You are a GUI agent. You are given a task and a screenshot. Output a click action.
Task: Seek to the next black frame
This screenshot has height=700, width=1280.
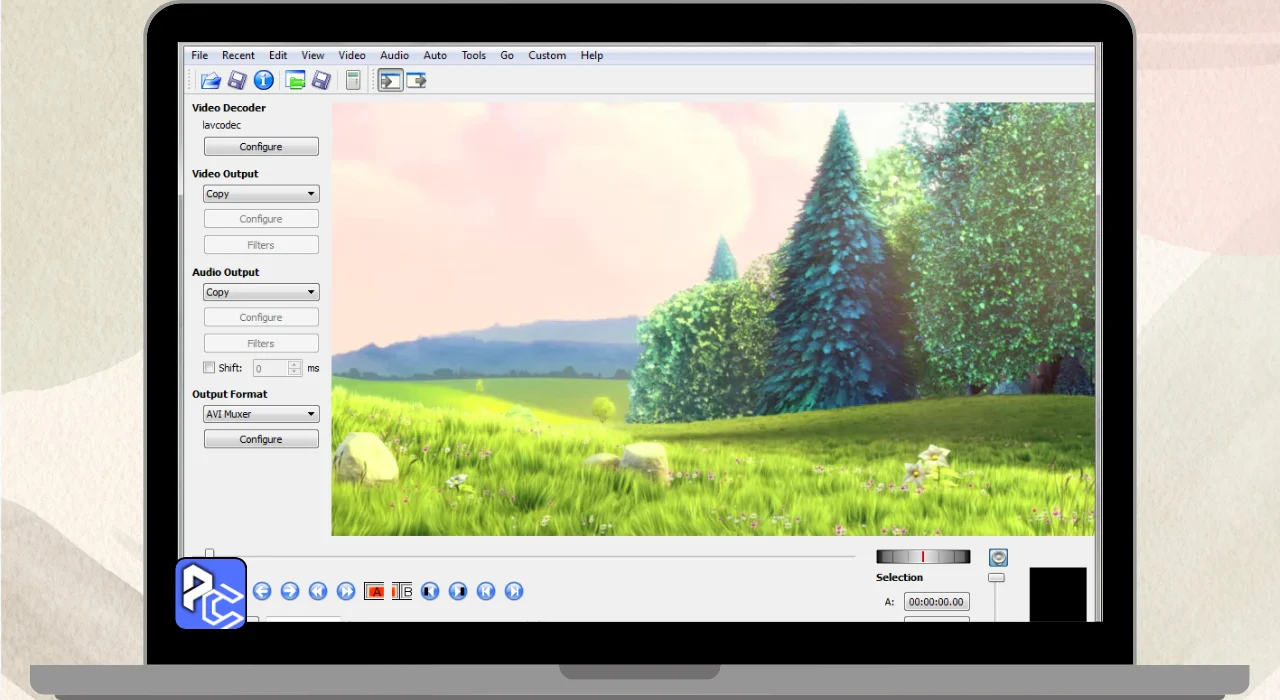458,591
